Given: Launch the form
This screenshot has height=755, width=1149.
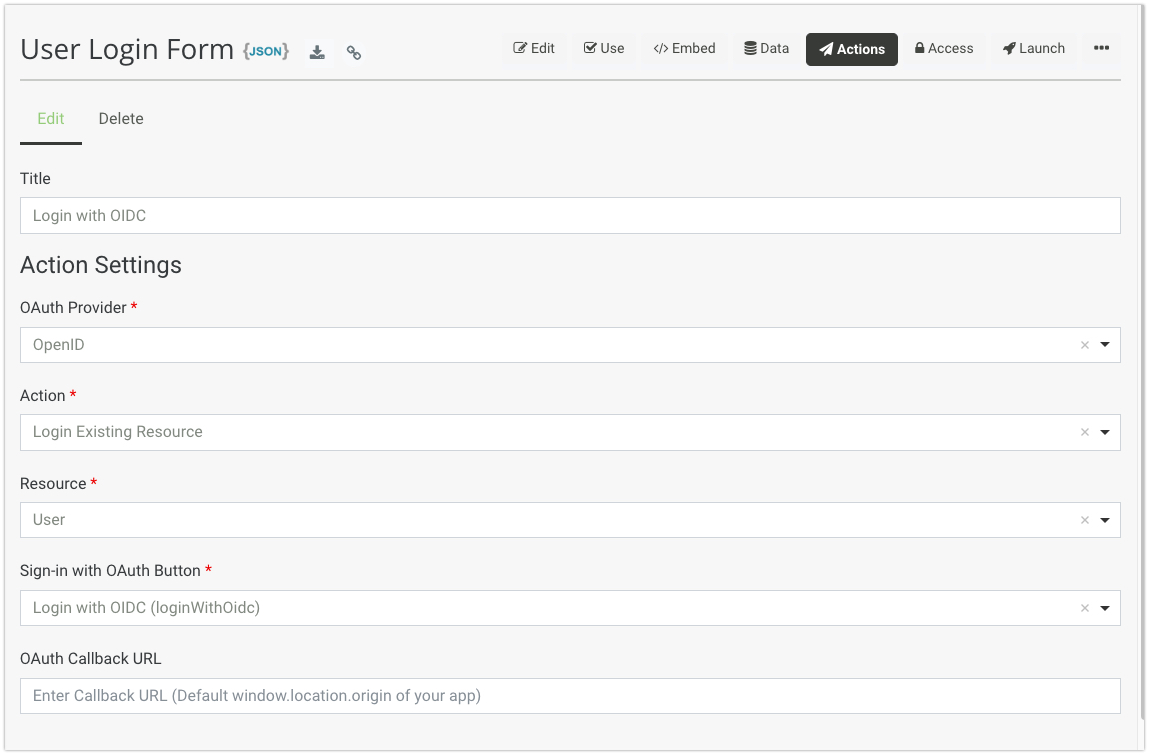Looking at the screenshot, I should coord(1033,48).
